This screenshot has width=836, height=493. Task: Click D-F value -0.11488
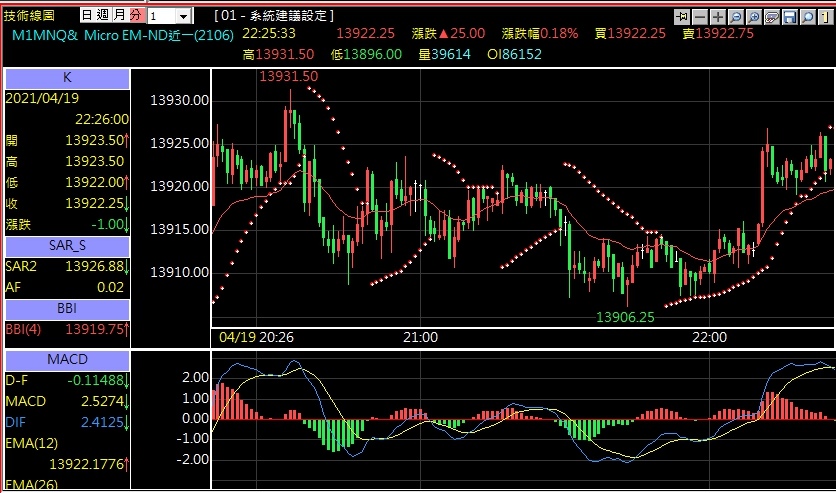tap(95, 381)
